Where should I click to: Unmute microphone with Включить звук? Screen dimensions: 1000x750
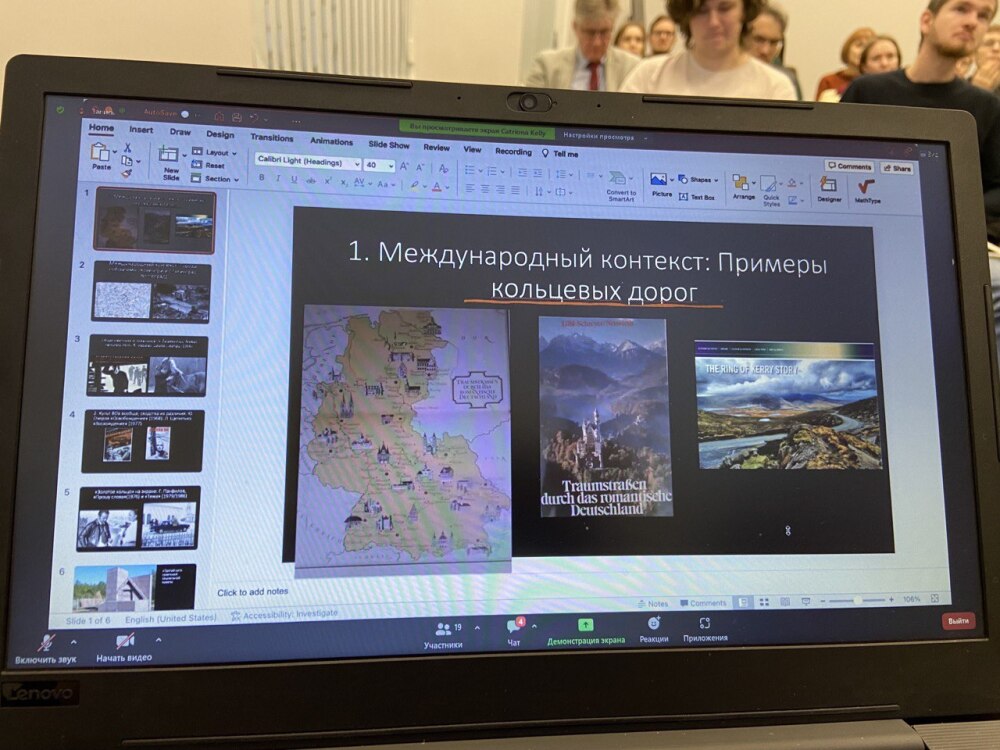pyautogui.click(x=45, y=643)
